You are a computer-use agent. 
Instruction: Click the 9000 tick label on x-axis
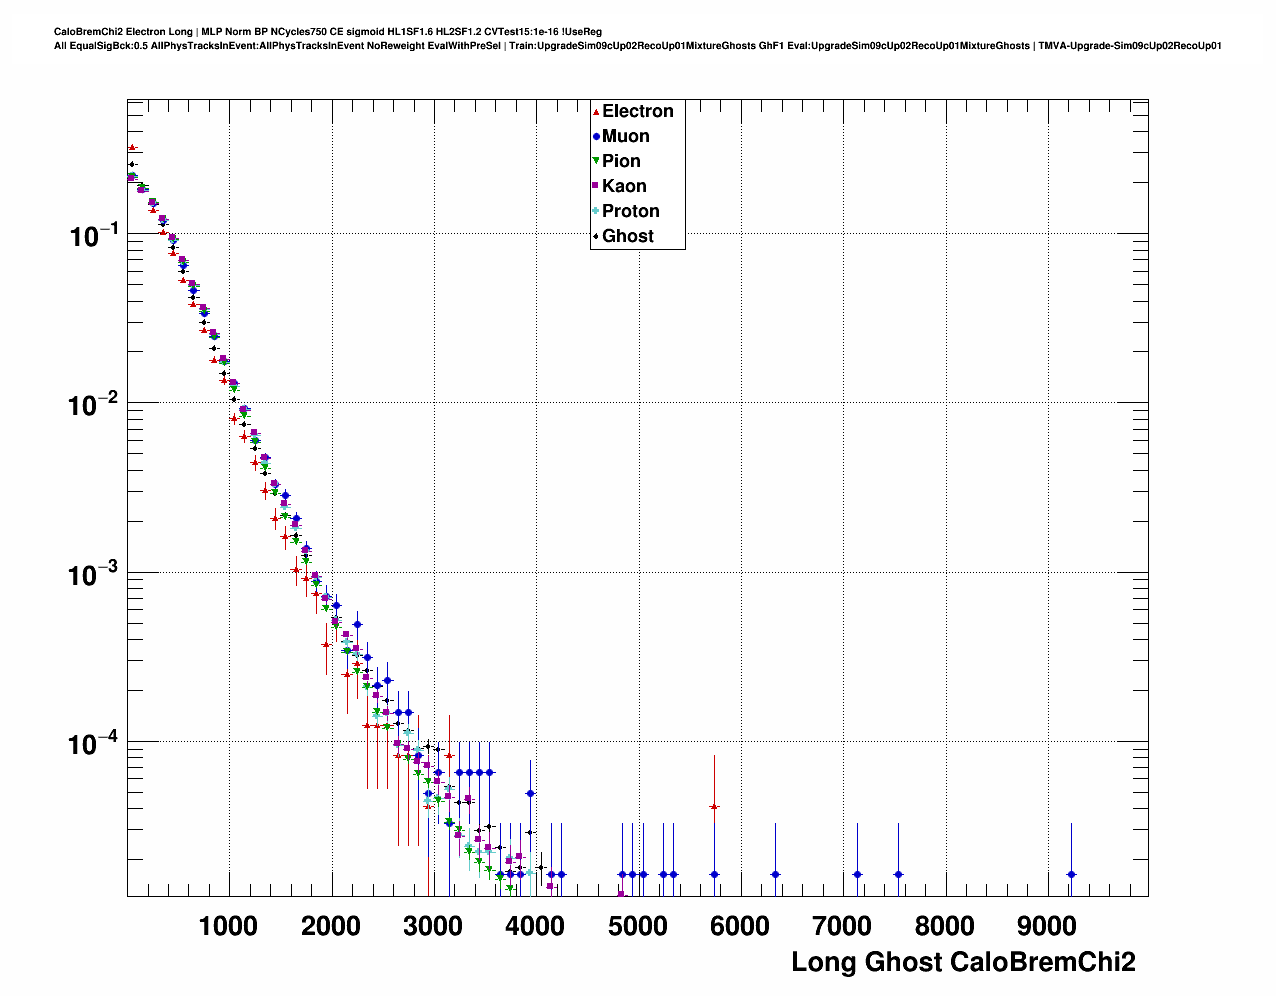coord(1046,926)
